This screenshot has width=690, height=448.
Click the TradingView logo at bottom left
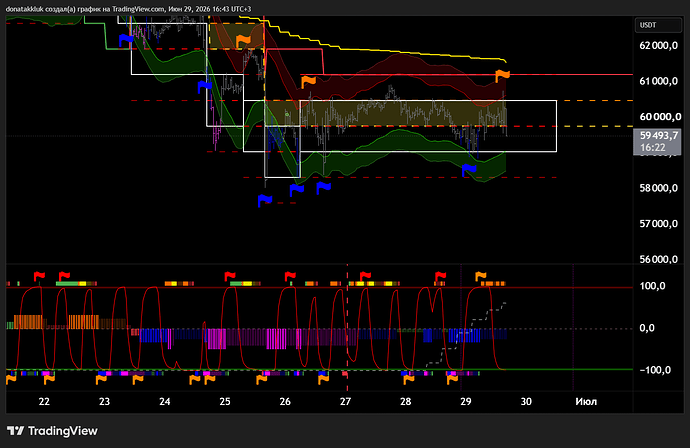click(52, 431)
